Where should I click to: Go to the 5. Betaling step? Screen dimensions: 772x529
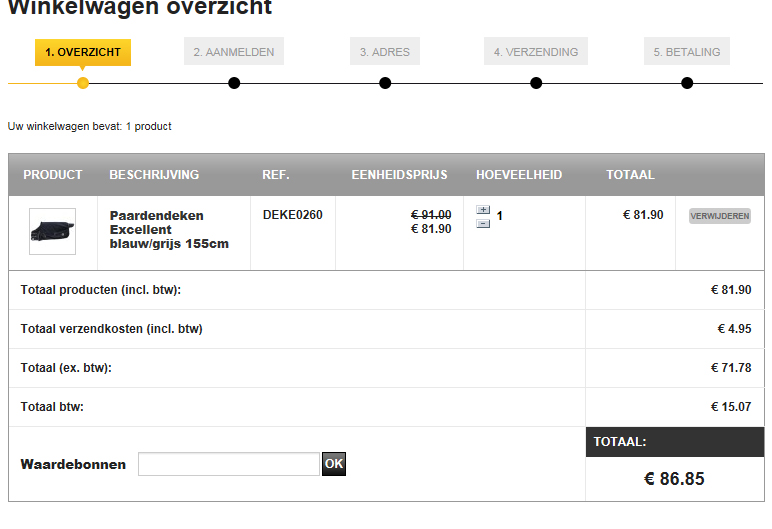(687, 51)
